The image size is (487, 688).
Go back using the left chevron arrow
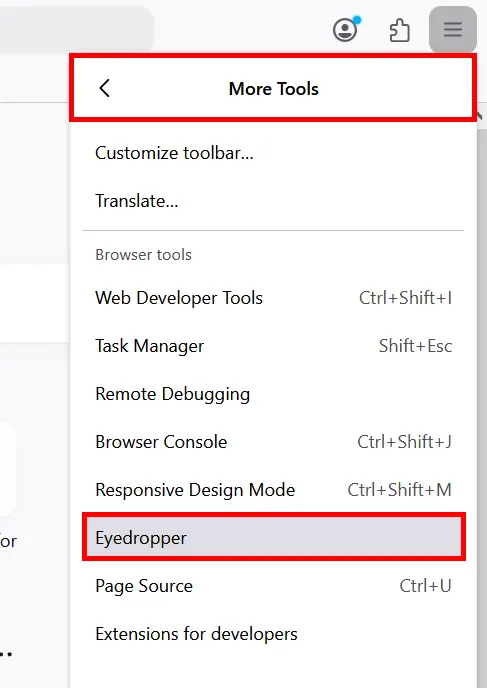[104, 88]
